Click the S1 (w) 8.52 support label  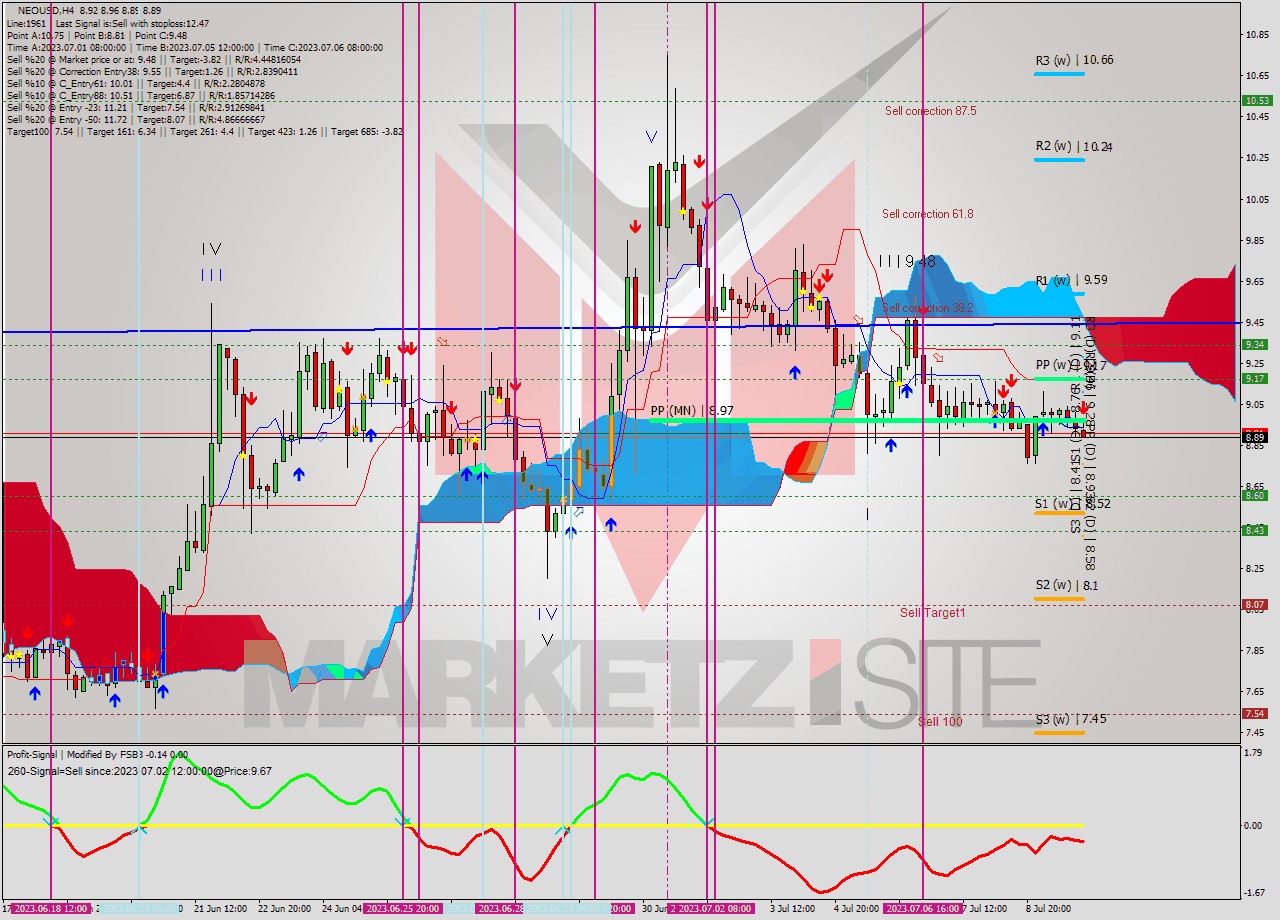pyautogui.click(x=1073, y=503)
